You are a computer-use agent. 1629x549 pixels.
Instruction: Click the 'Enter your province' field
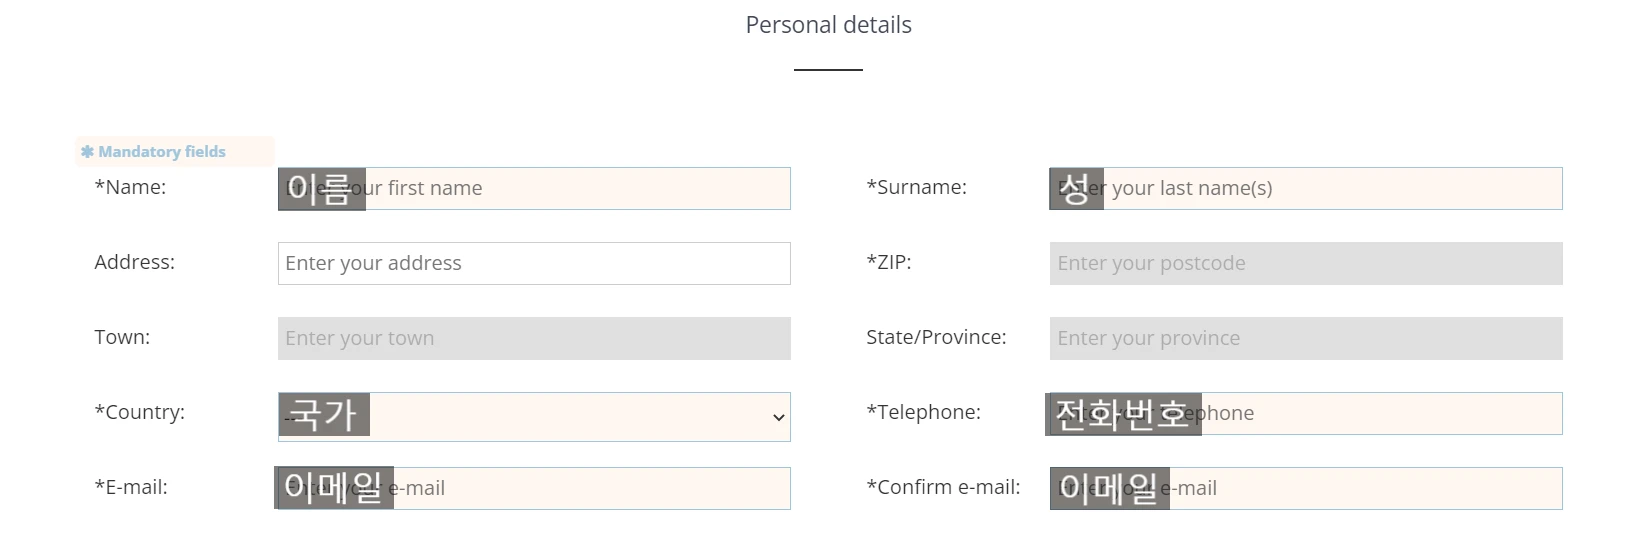(x=1305, y=339)
